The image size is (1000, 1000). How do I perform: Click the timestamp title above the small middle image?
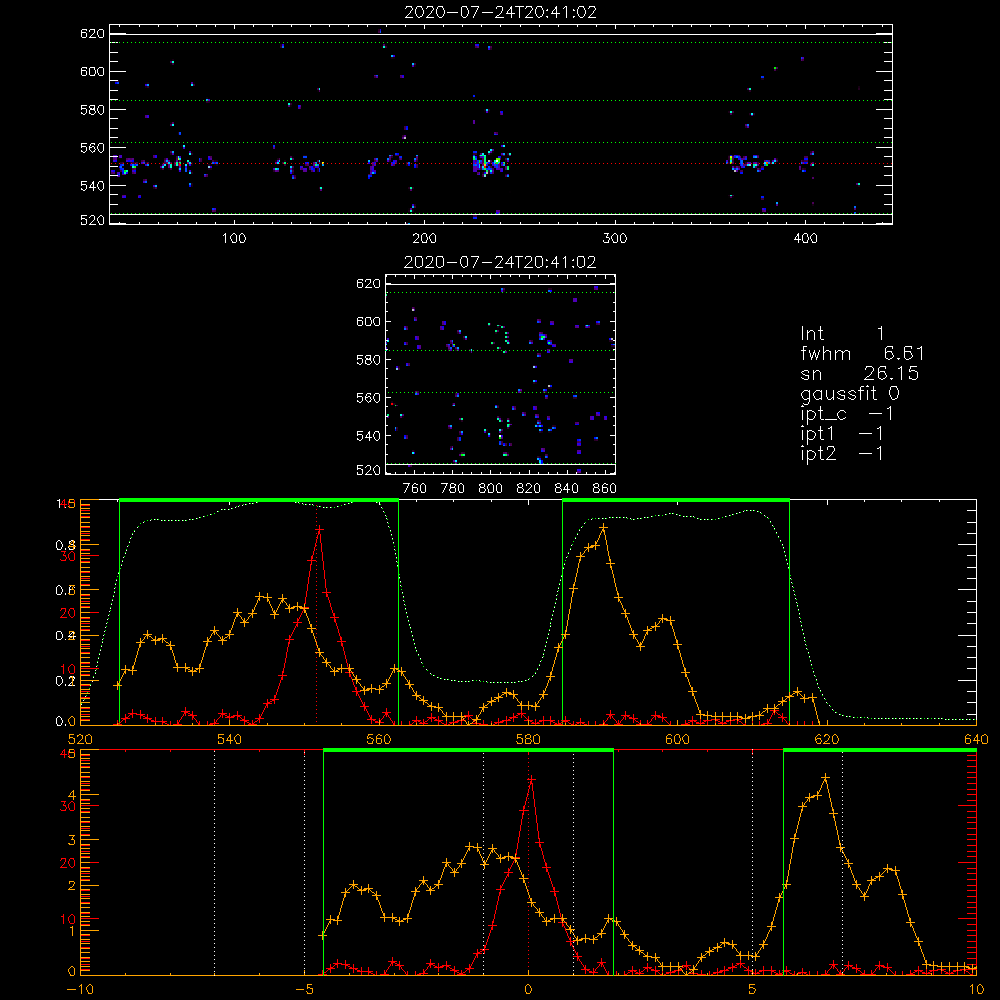500,262
